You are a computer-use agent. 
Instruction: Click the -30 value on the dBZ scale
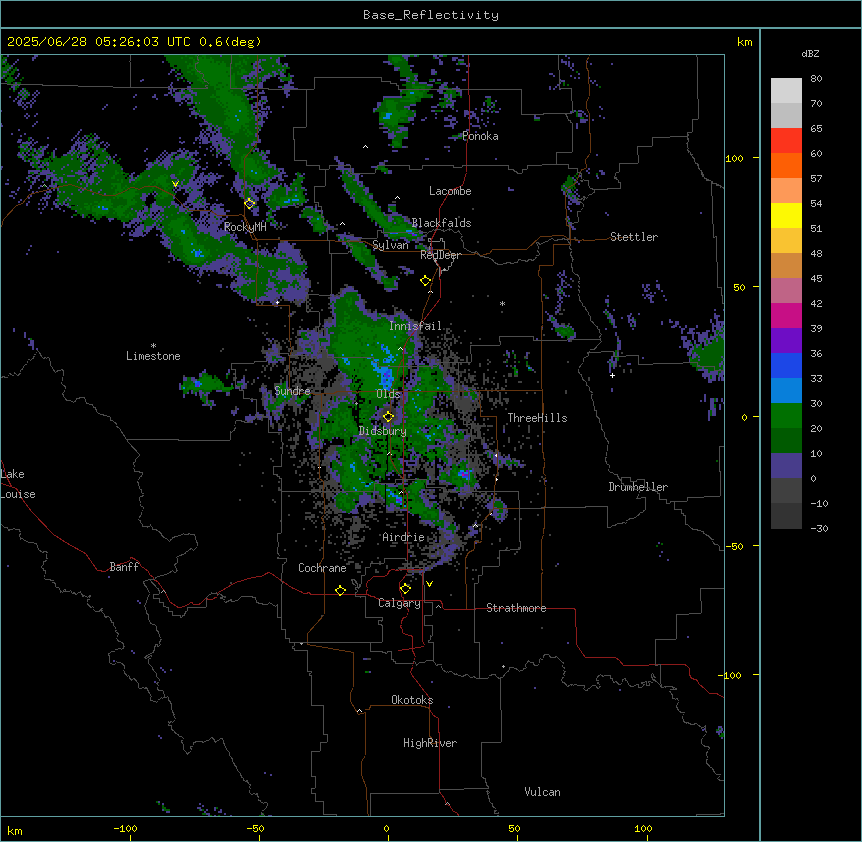(819, 528)
